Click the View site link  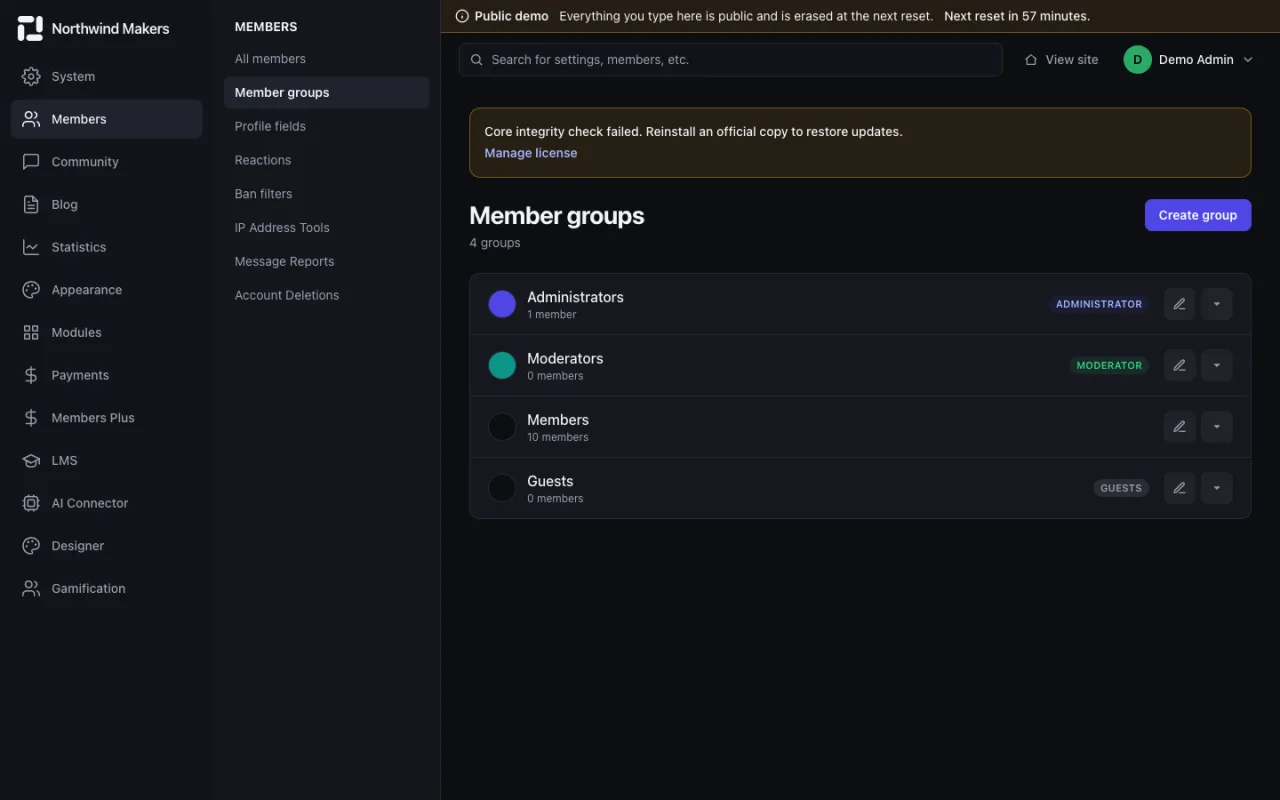(x=1061, y=60)
